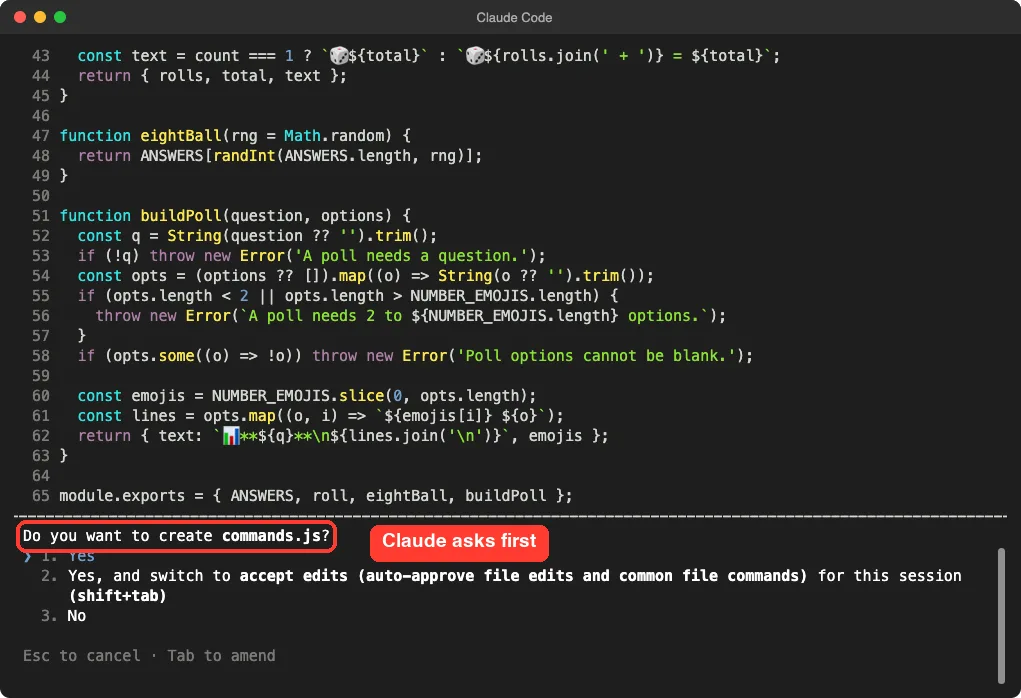This screenshot has width=1021, height=698.
Task: Click the string 'A poll needs a question.'
Action: click(410, 256)
